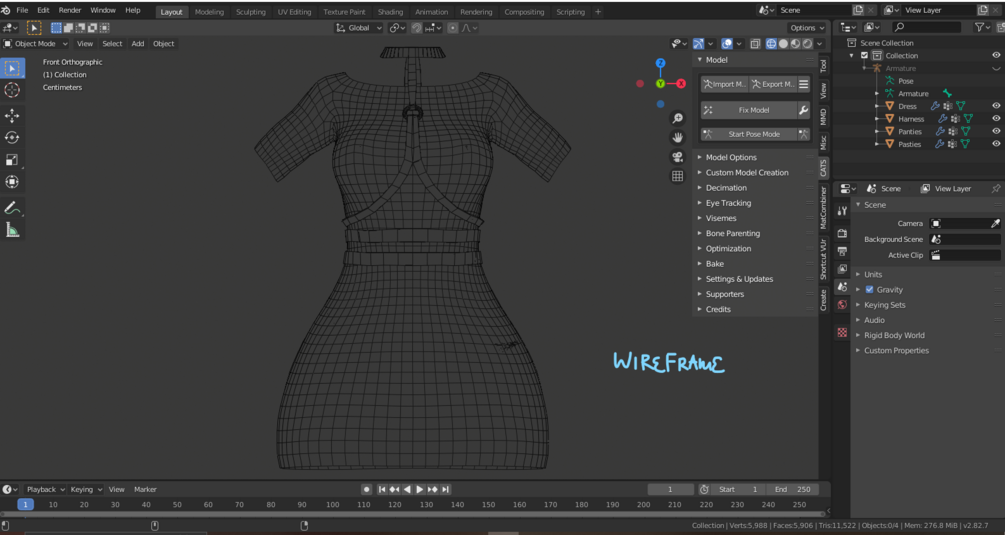The height and width of the screenshot is (535, 1005).
Task: Select the Move tool
Action: point(12,116)
